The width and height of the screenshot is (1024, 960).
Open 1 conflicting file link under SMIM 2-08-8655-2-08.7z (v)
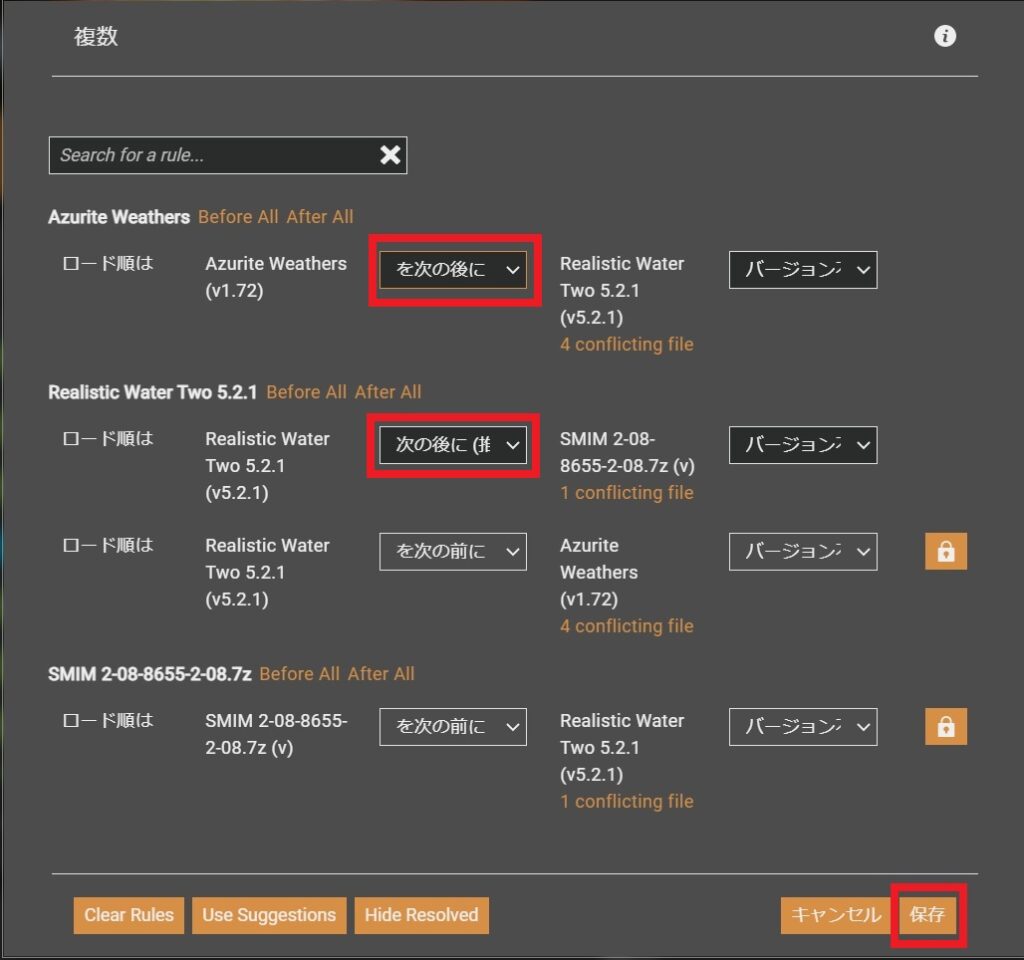(626, 492)
